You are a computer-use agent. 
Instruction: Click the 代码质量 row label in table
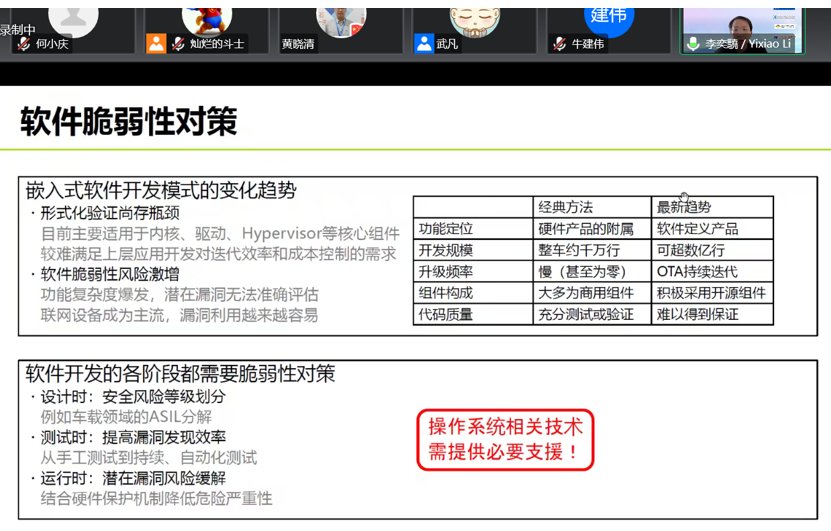click(x=446, y=314)
